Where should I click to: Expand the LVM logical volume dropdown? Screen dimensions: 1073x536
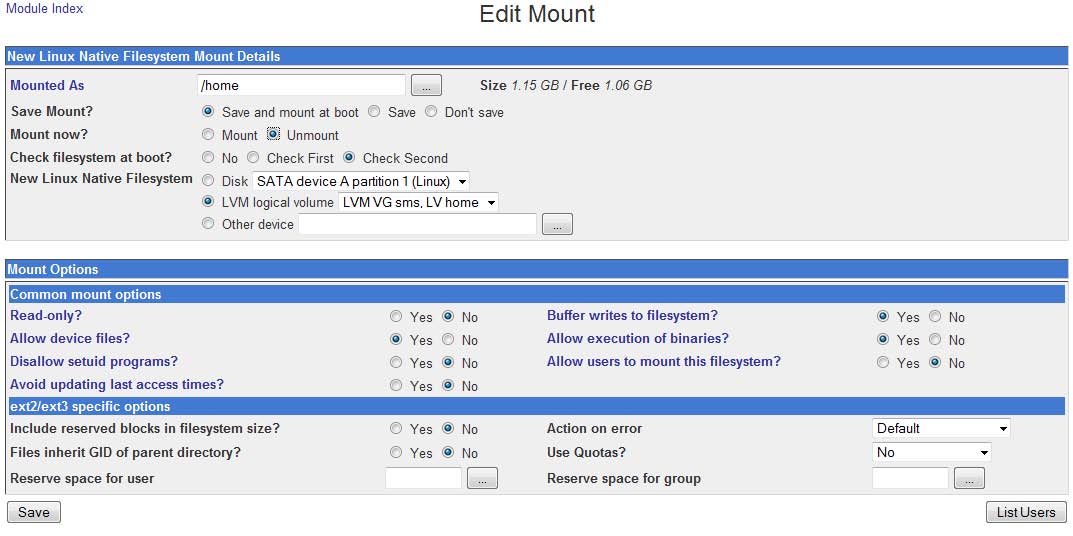418,203
